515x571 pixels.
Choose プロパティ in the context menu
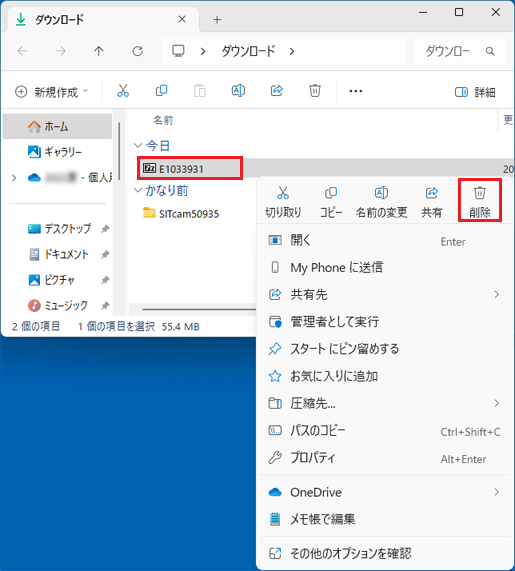pyautogui.click(x=385, y=457)
